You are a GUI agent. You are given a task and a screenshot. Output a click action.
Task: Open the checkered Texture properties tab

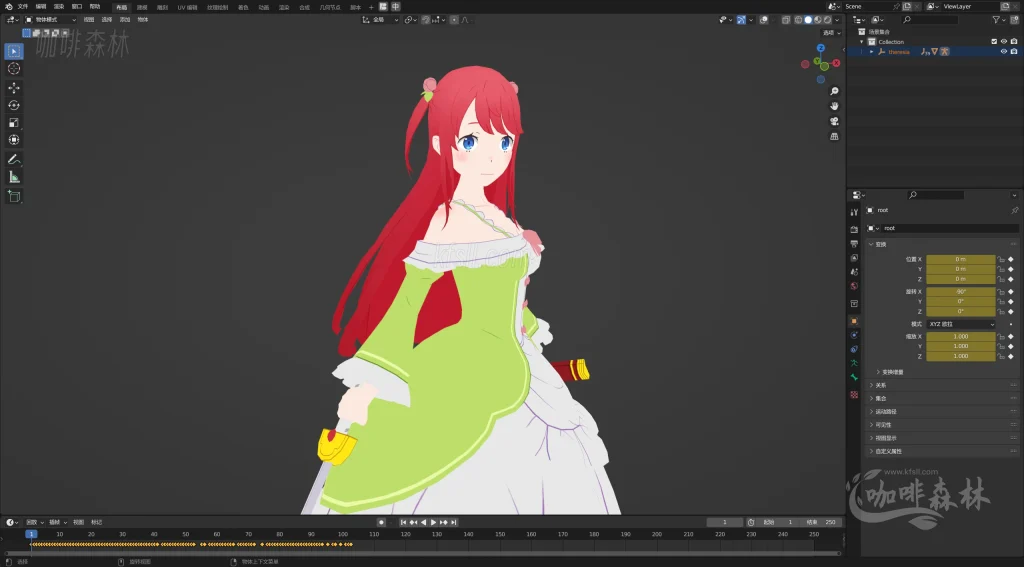coord(854,395)
